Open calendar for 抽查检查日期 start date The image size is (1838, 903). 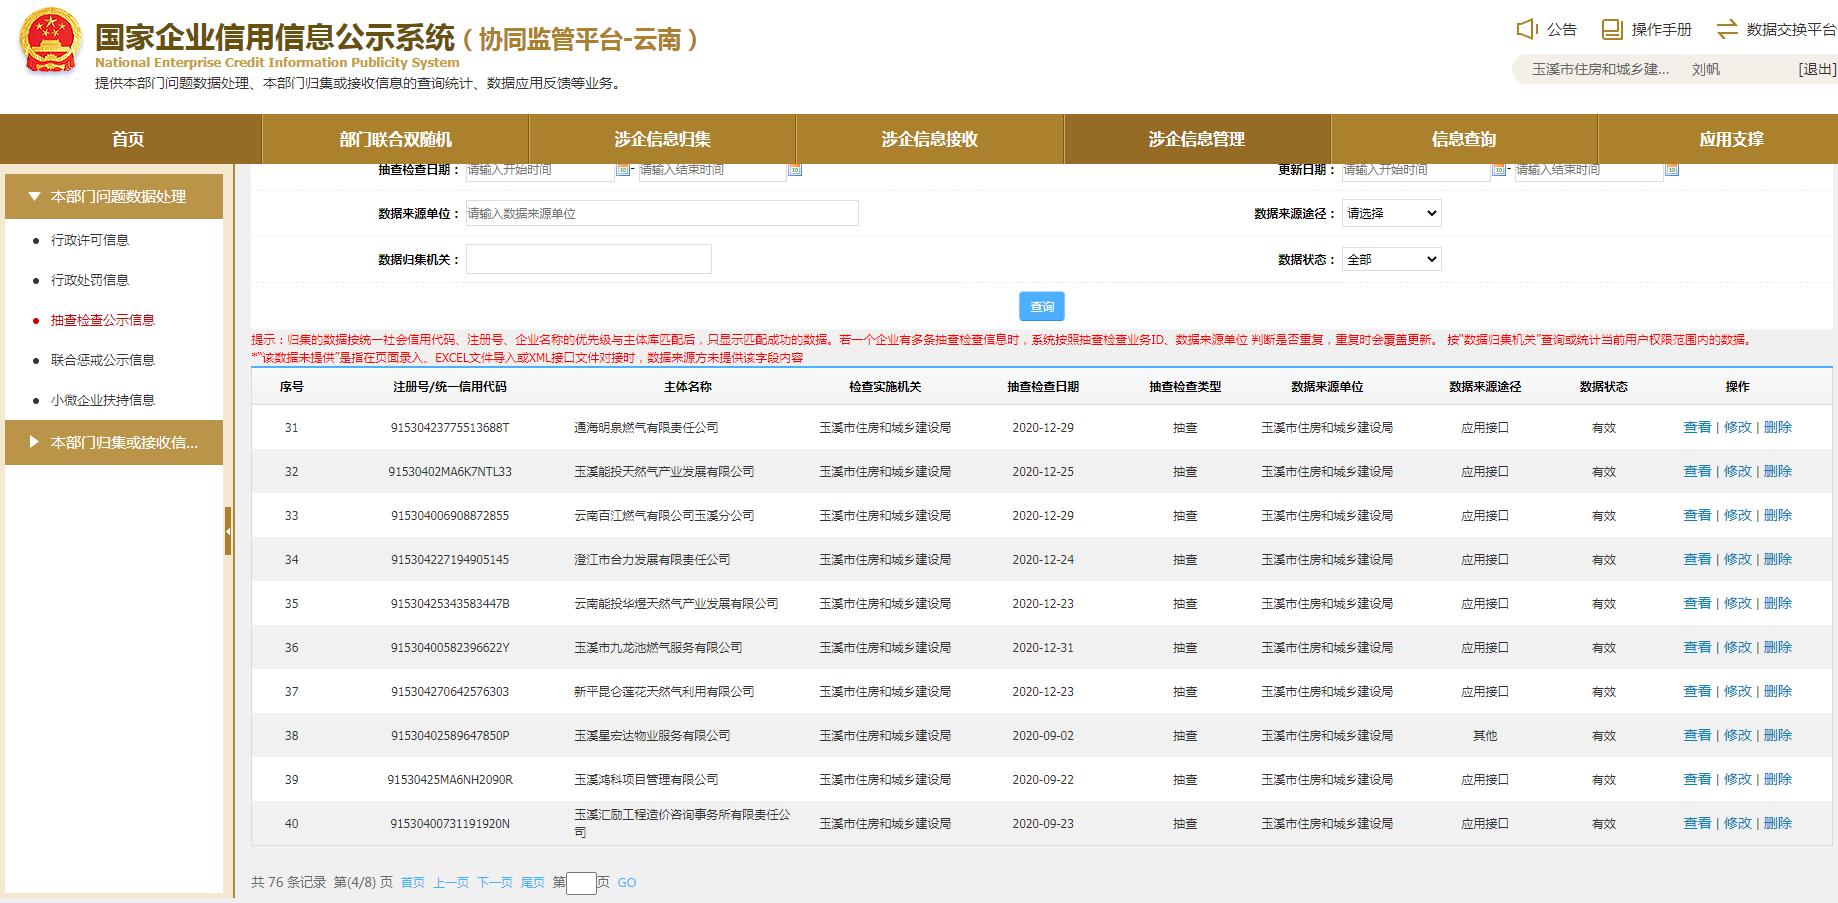[x=623, y=170]
